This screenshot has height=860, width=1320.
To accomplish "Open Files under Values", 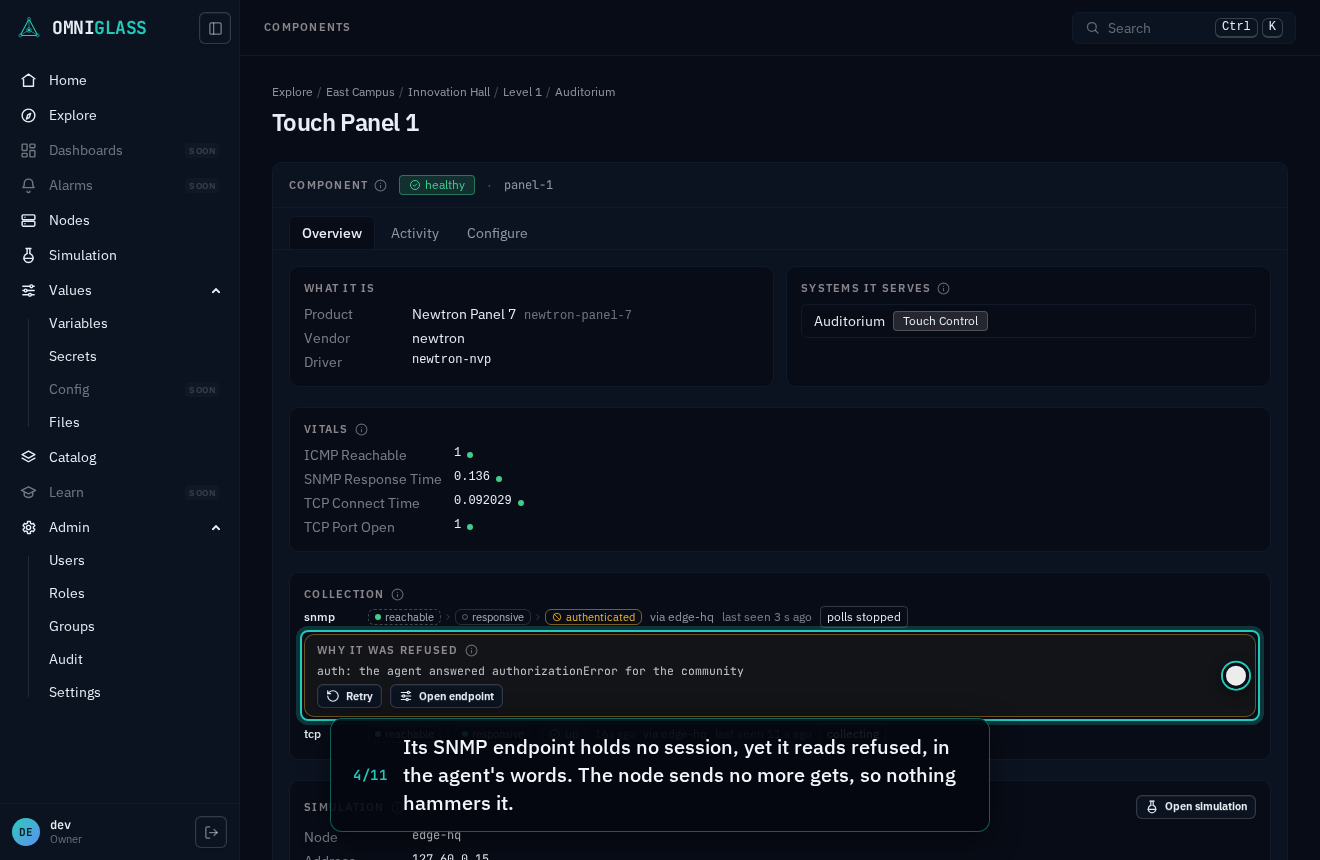I will (x=64, y=422).
